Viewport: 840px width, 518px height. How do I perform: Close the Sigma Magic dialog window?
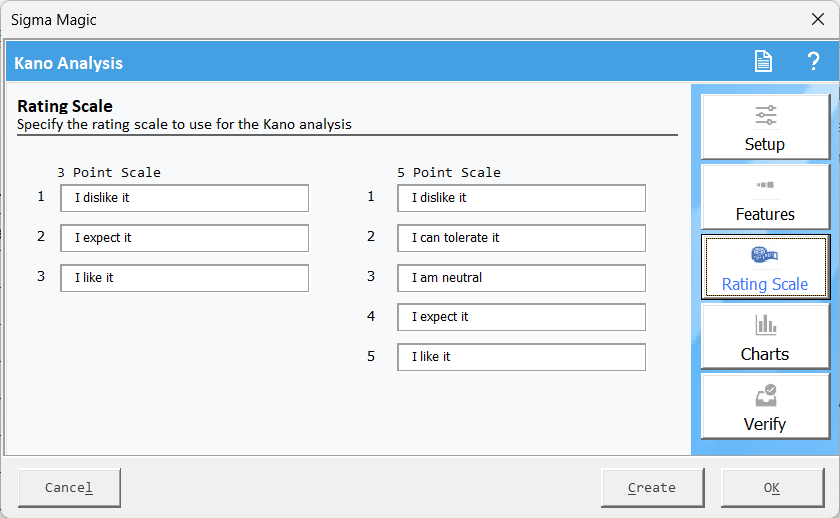(817, 19)
